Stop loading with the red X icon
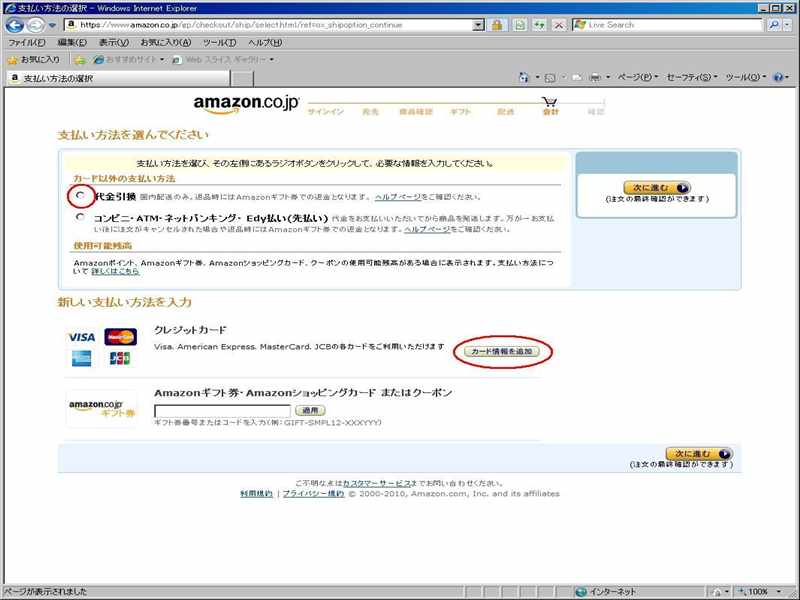 pyautogui.click(x=559, y=25)
